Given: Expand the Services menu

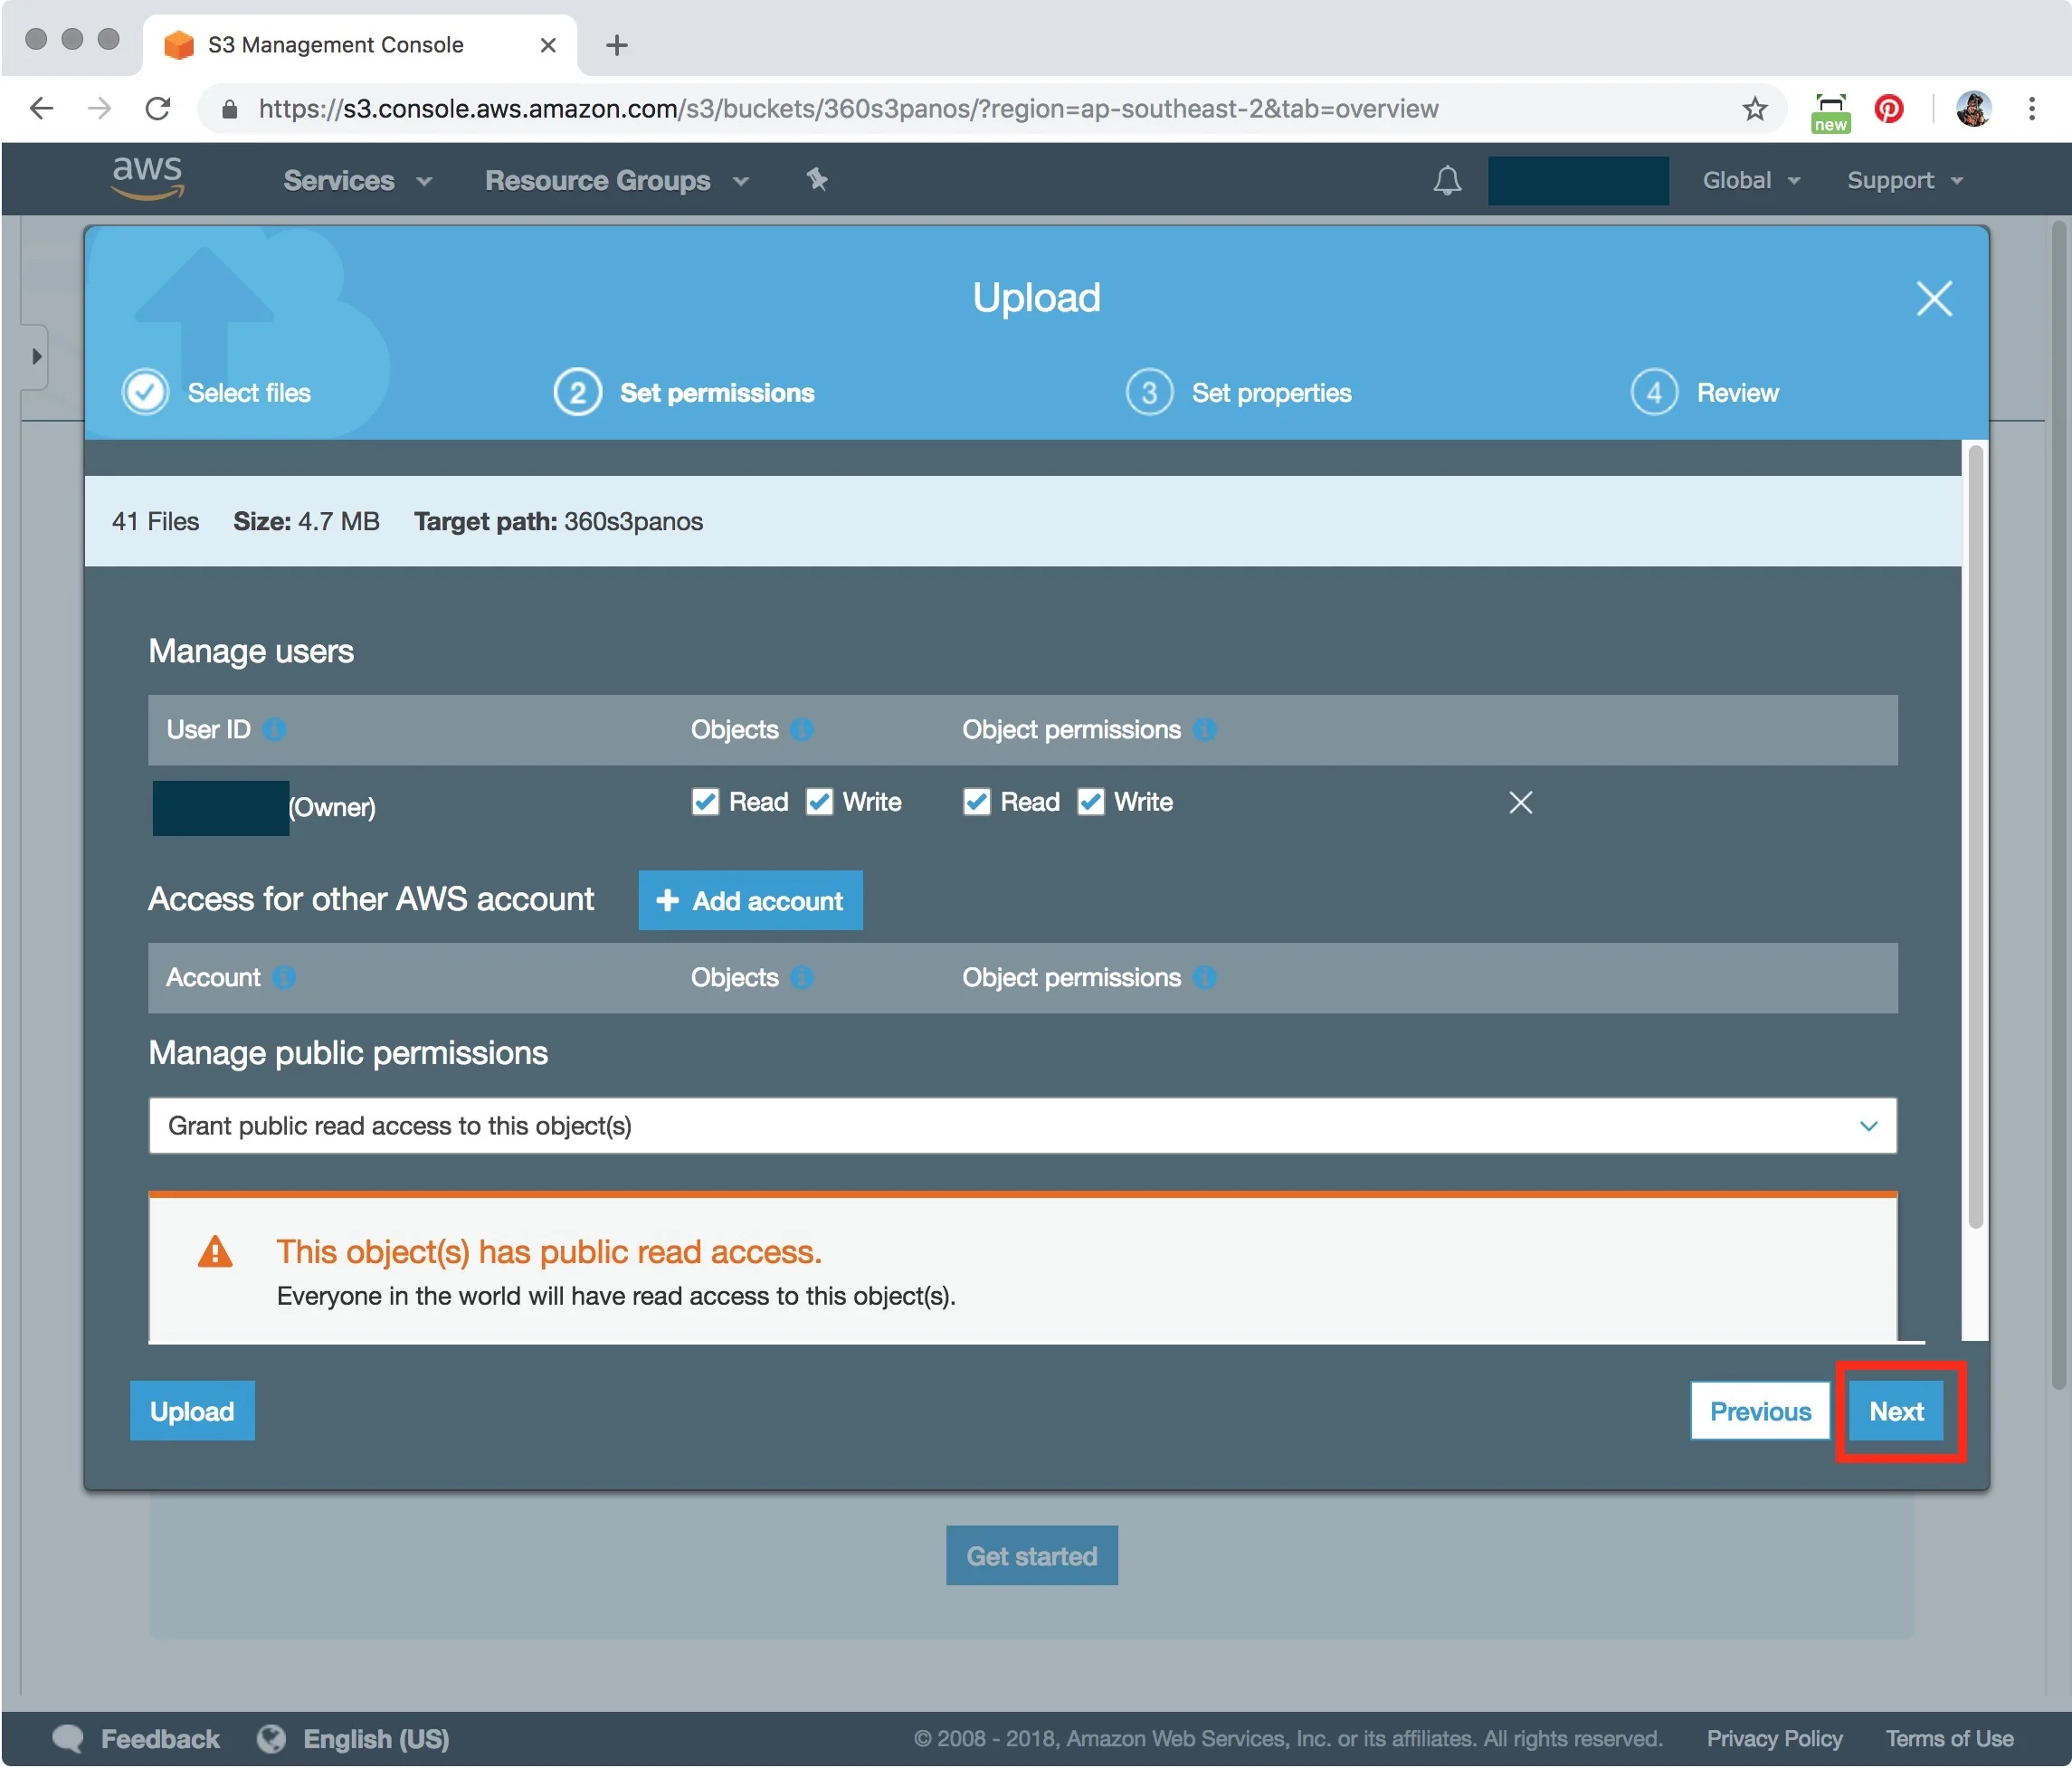Looking at the screenshot, I should click(357, 181).
